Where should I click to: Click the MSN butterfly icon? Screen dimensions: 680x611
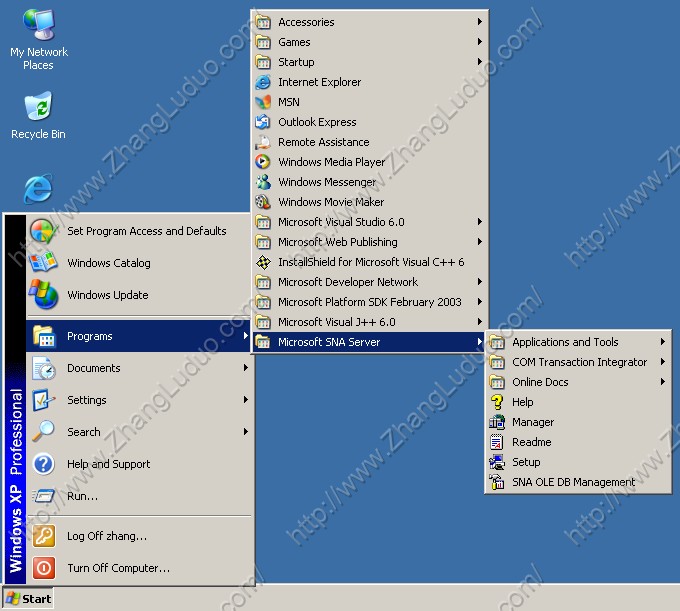point(263,102)
